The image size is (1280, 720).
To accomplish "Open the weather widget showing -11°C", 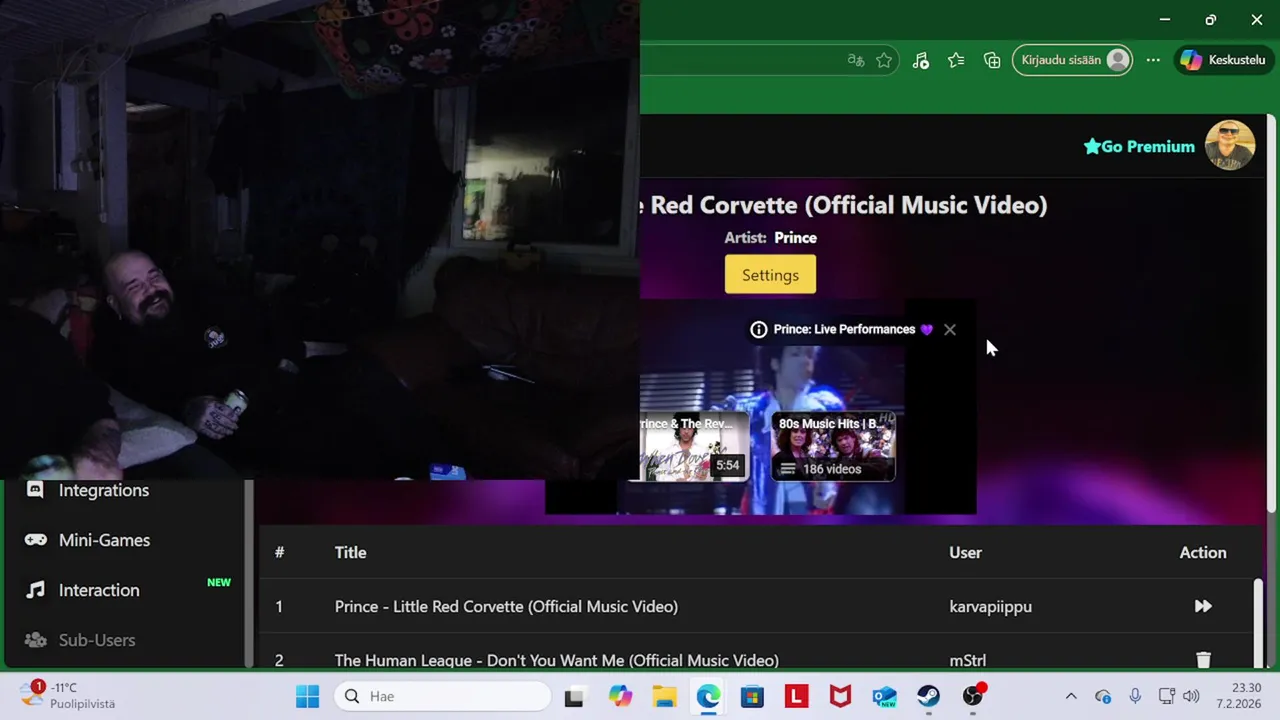I will coord(70,696).
